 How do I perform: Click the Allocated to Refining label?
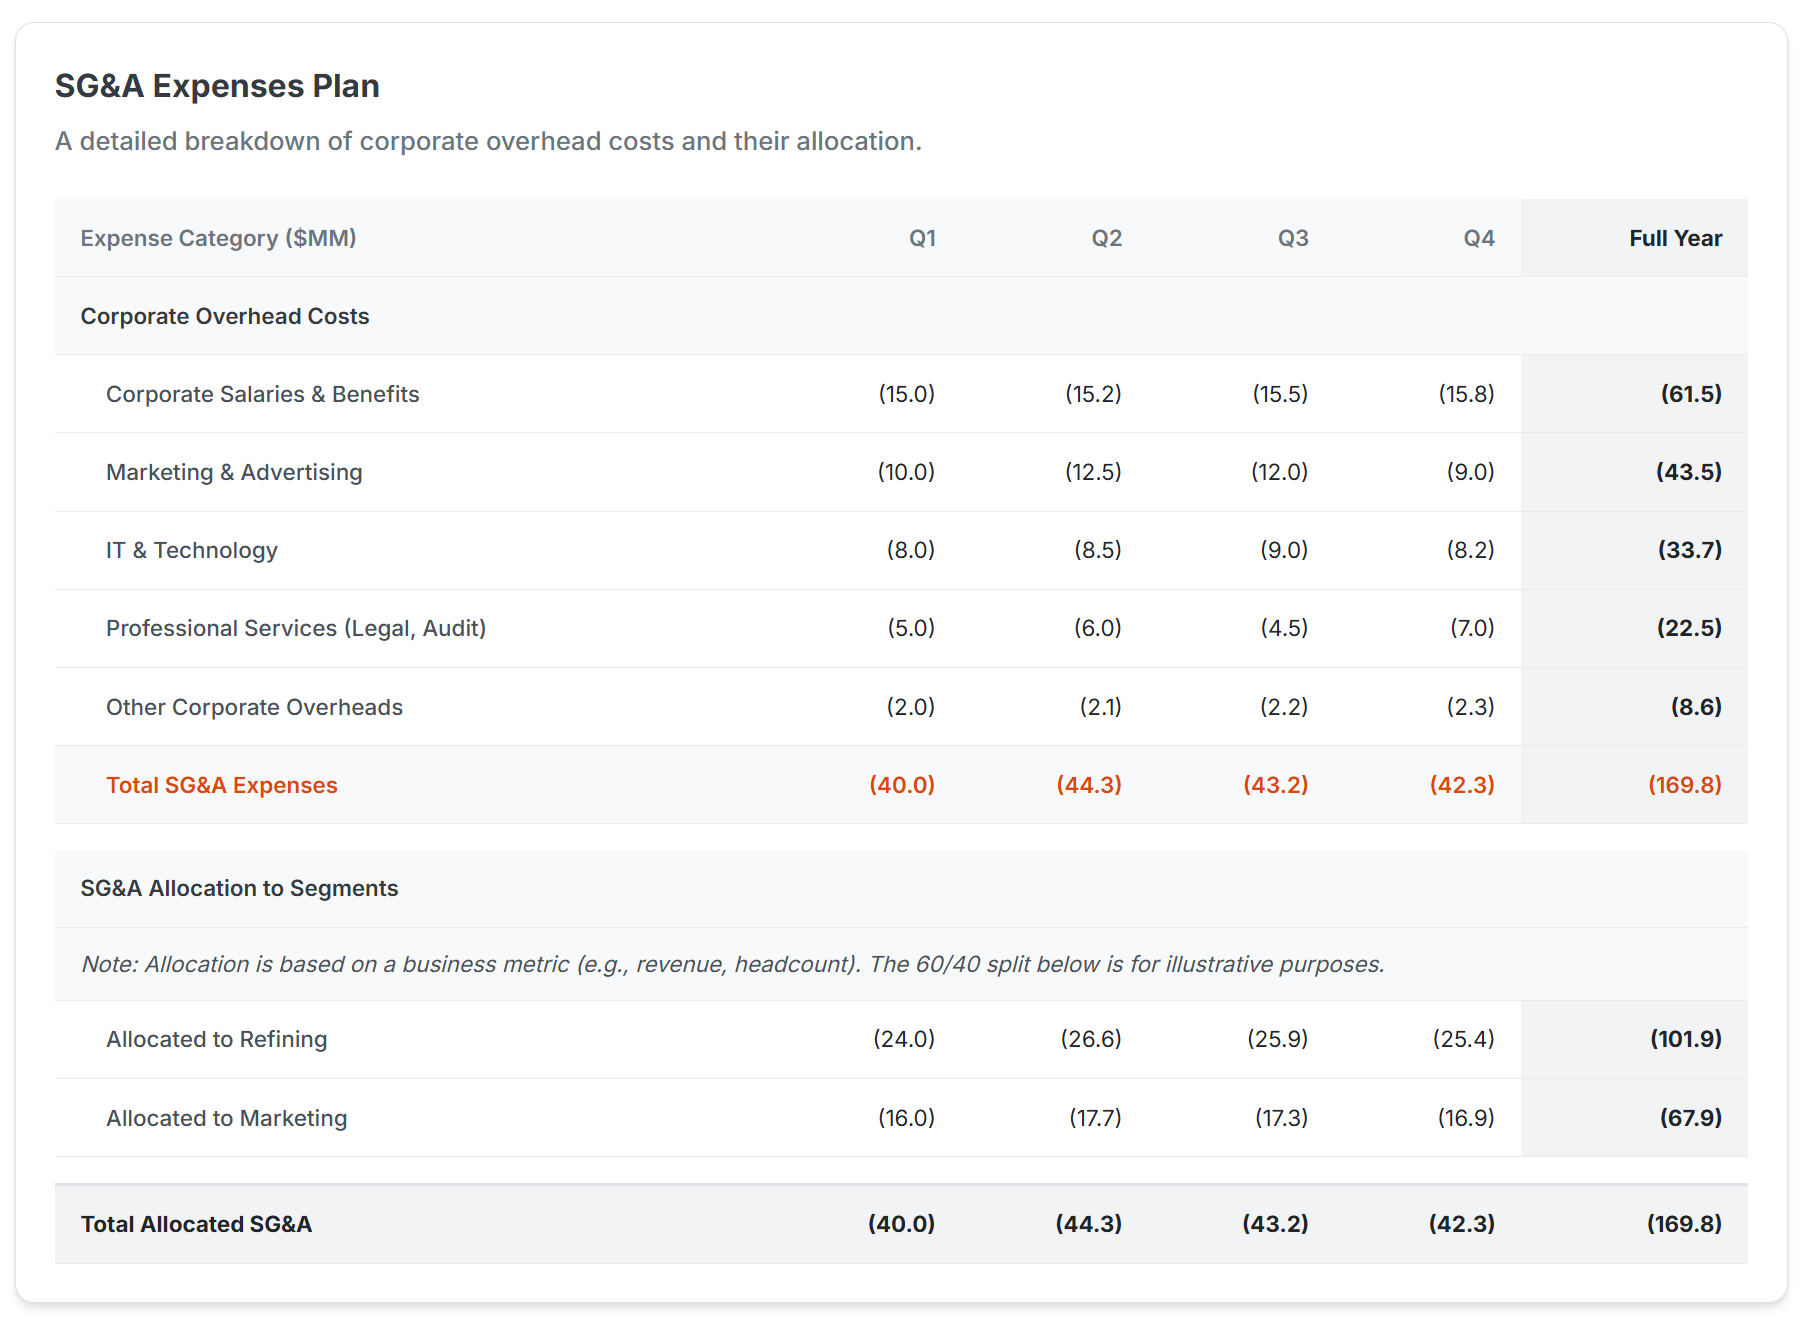point(217,1039)
